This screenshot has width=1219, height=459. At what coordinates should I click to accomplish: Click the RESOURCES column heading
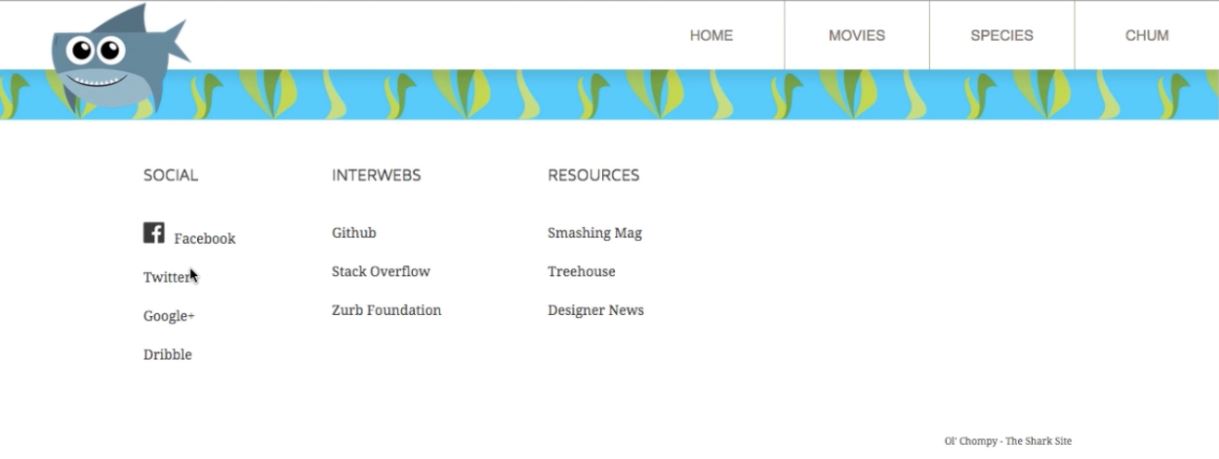593,175
